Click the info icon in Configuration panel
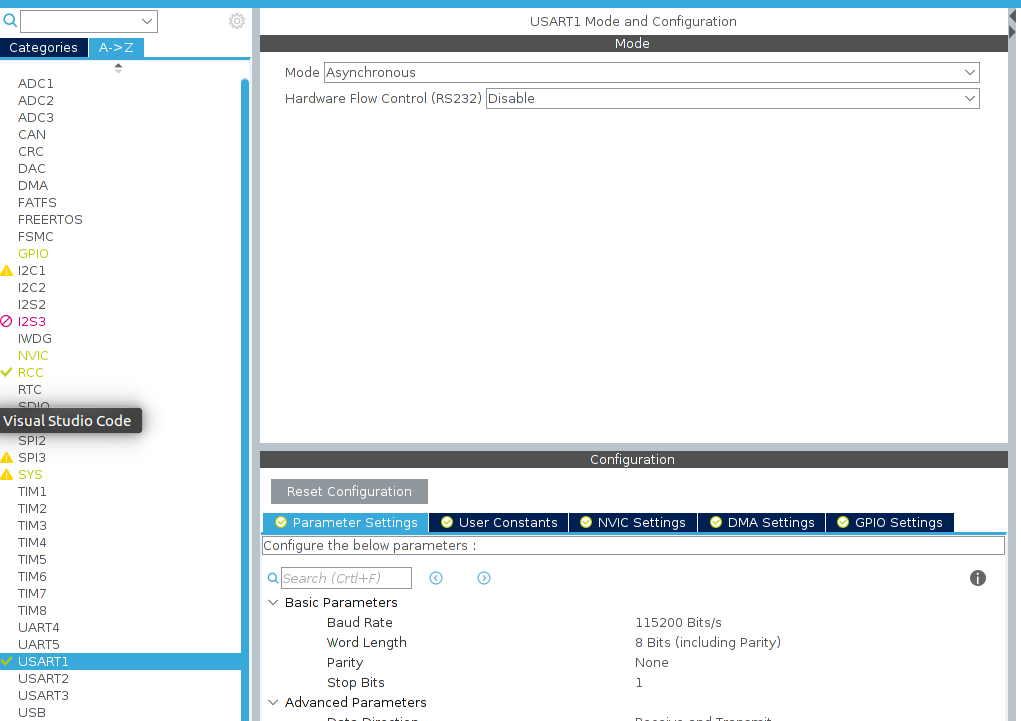The height and width of the screenshot is (721, 1021). click(977, 578)
